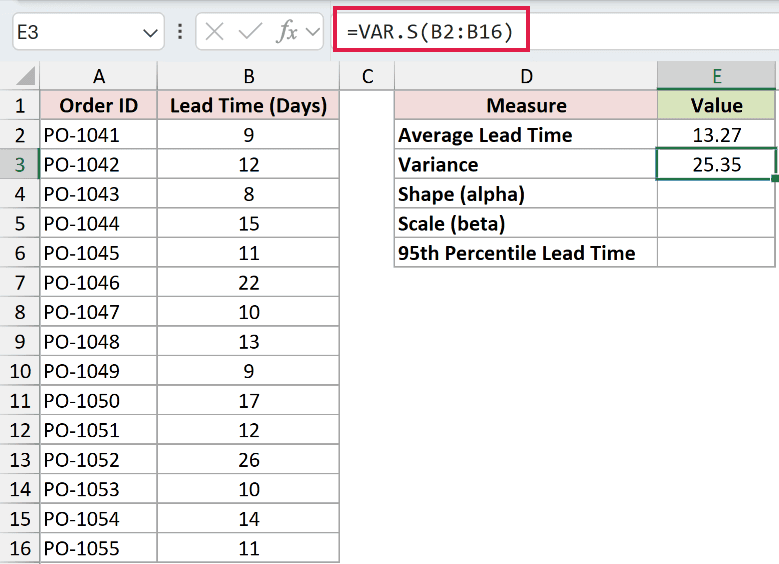Select cell PO-1053
Viewport: 779px width, 564px height.
[x=98, y=489]
